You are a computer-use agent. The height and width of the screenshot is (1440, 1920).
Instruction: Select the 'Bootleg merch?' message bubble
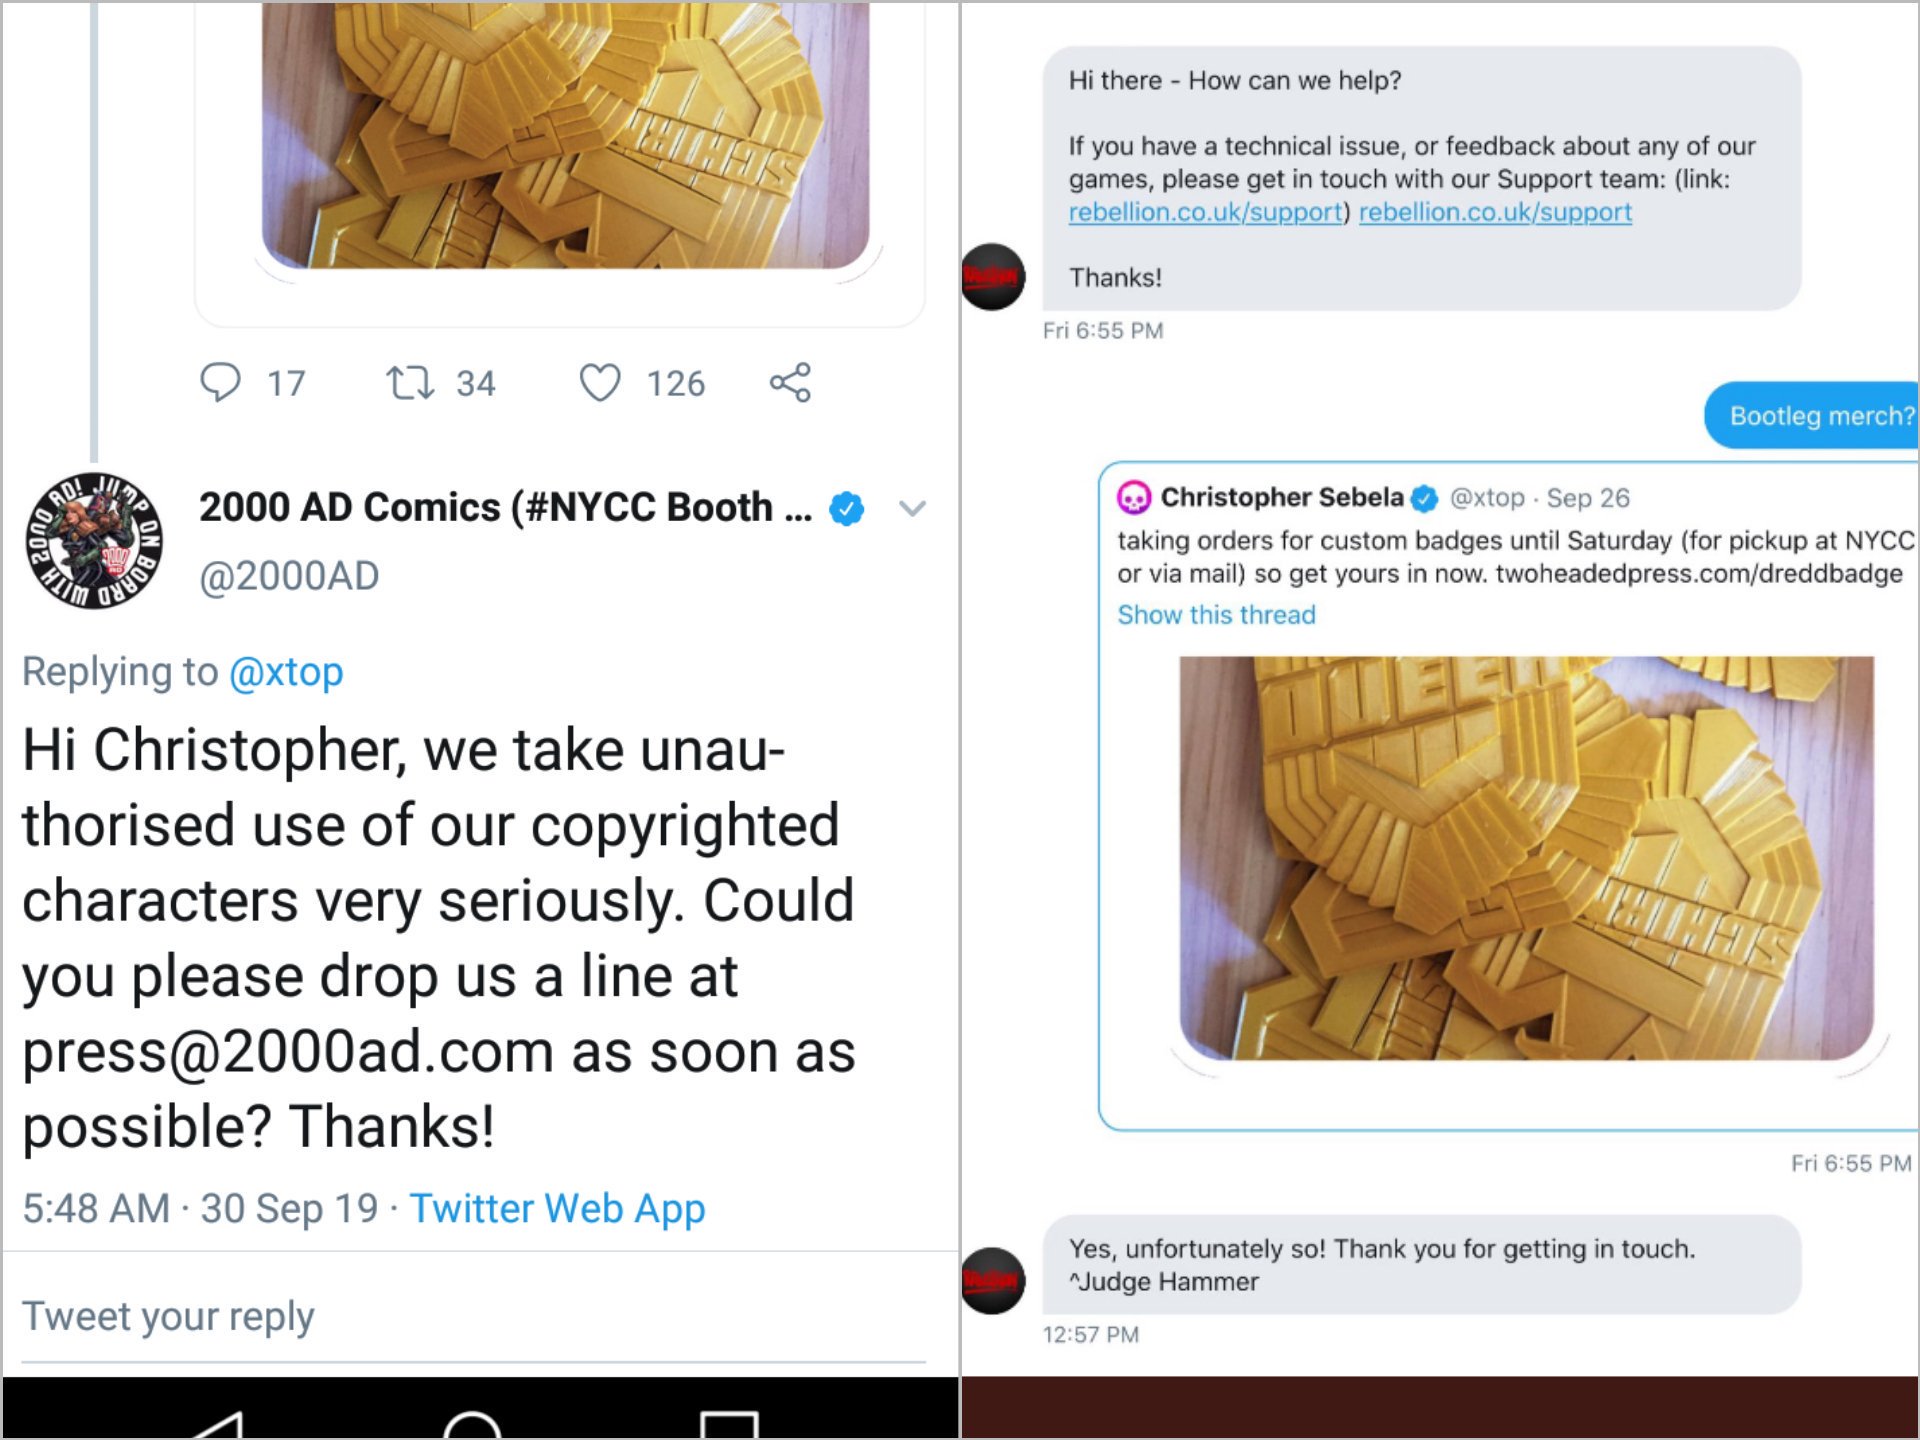tap(1812, 415)
